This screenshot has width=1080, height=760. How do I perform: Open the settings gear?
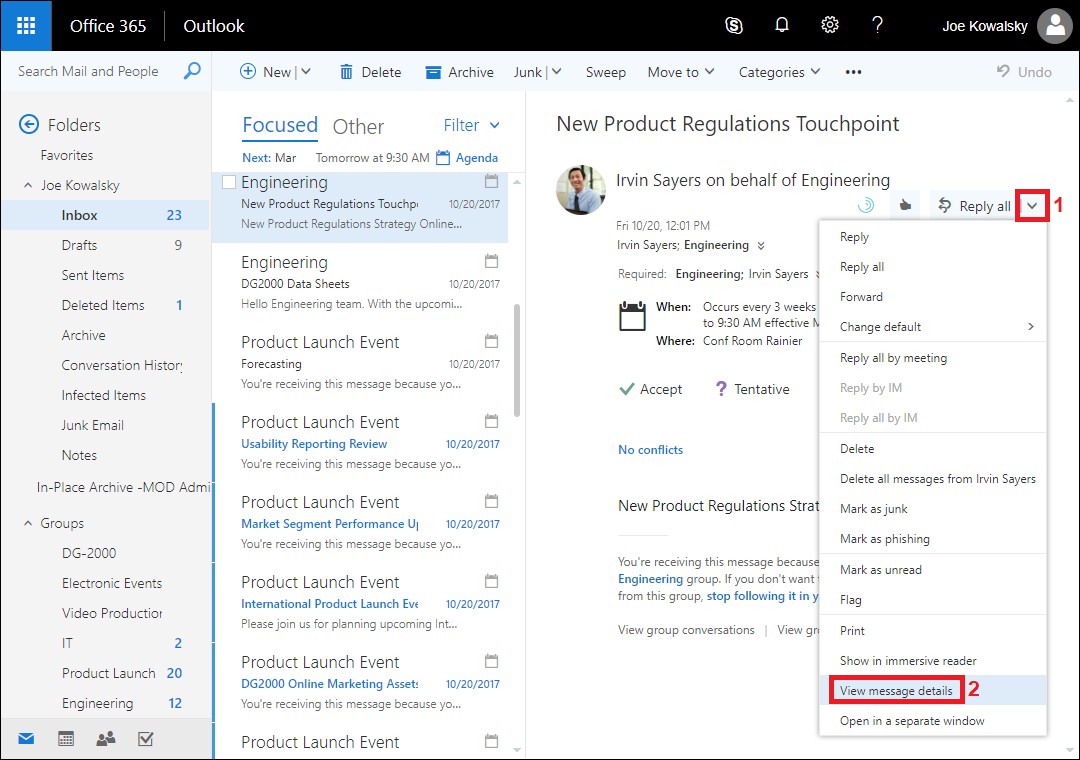point(829,25)
